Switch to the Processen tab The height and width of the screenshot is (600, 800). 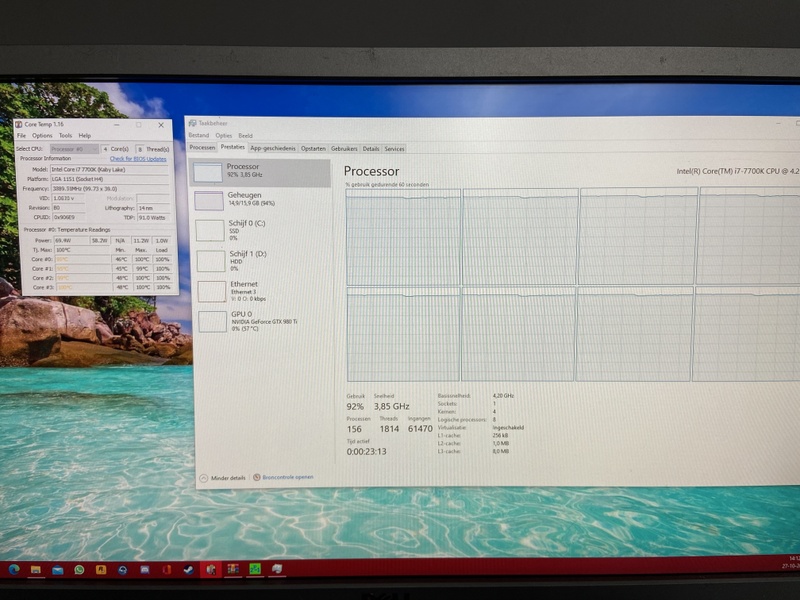(202, 147)
